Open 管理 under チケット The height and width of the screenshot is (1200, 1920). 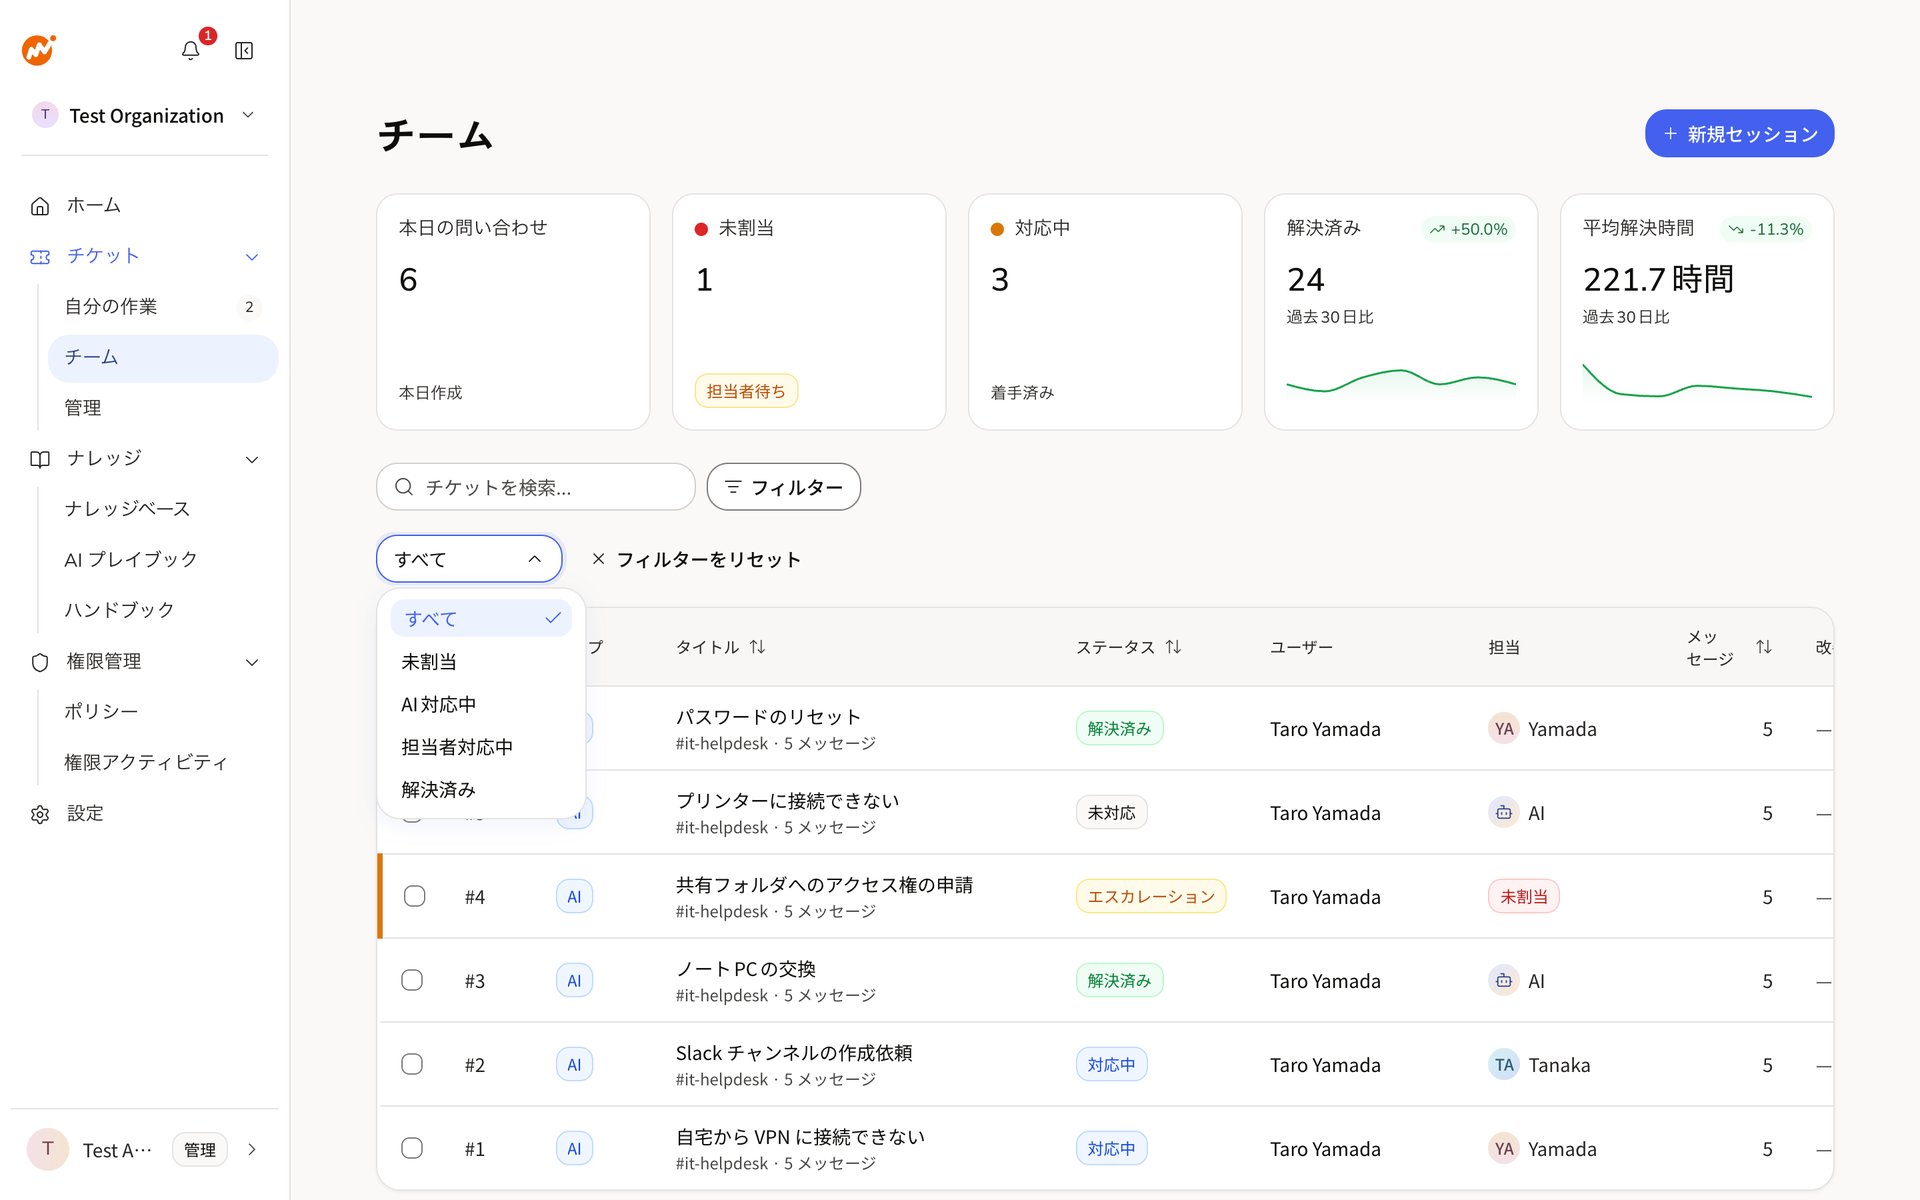pyautogui.click(x=162, y=408)
